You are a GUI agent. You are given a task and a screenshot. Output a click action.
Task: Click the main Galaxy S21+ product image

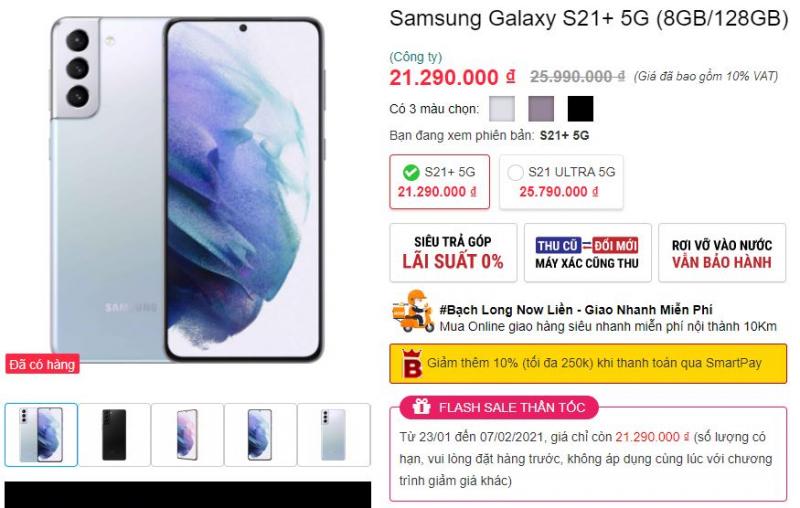tap(187, 190)
